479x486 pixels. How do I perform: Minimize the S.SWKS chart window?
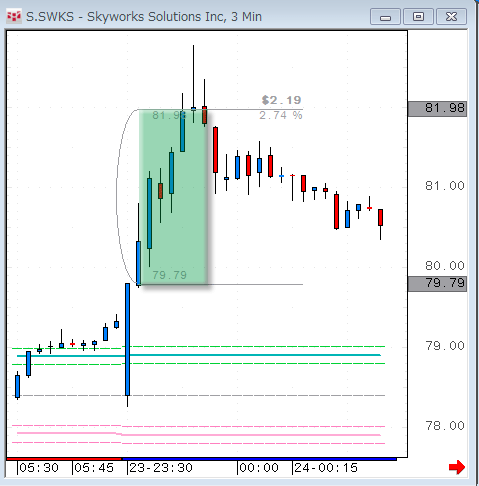pyautogui.click(x=385, y=17)
